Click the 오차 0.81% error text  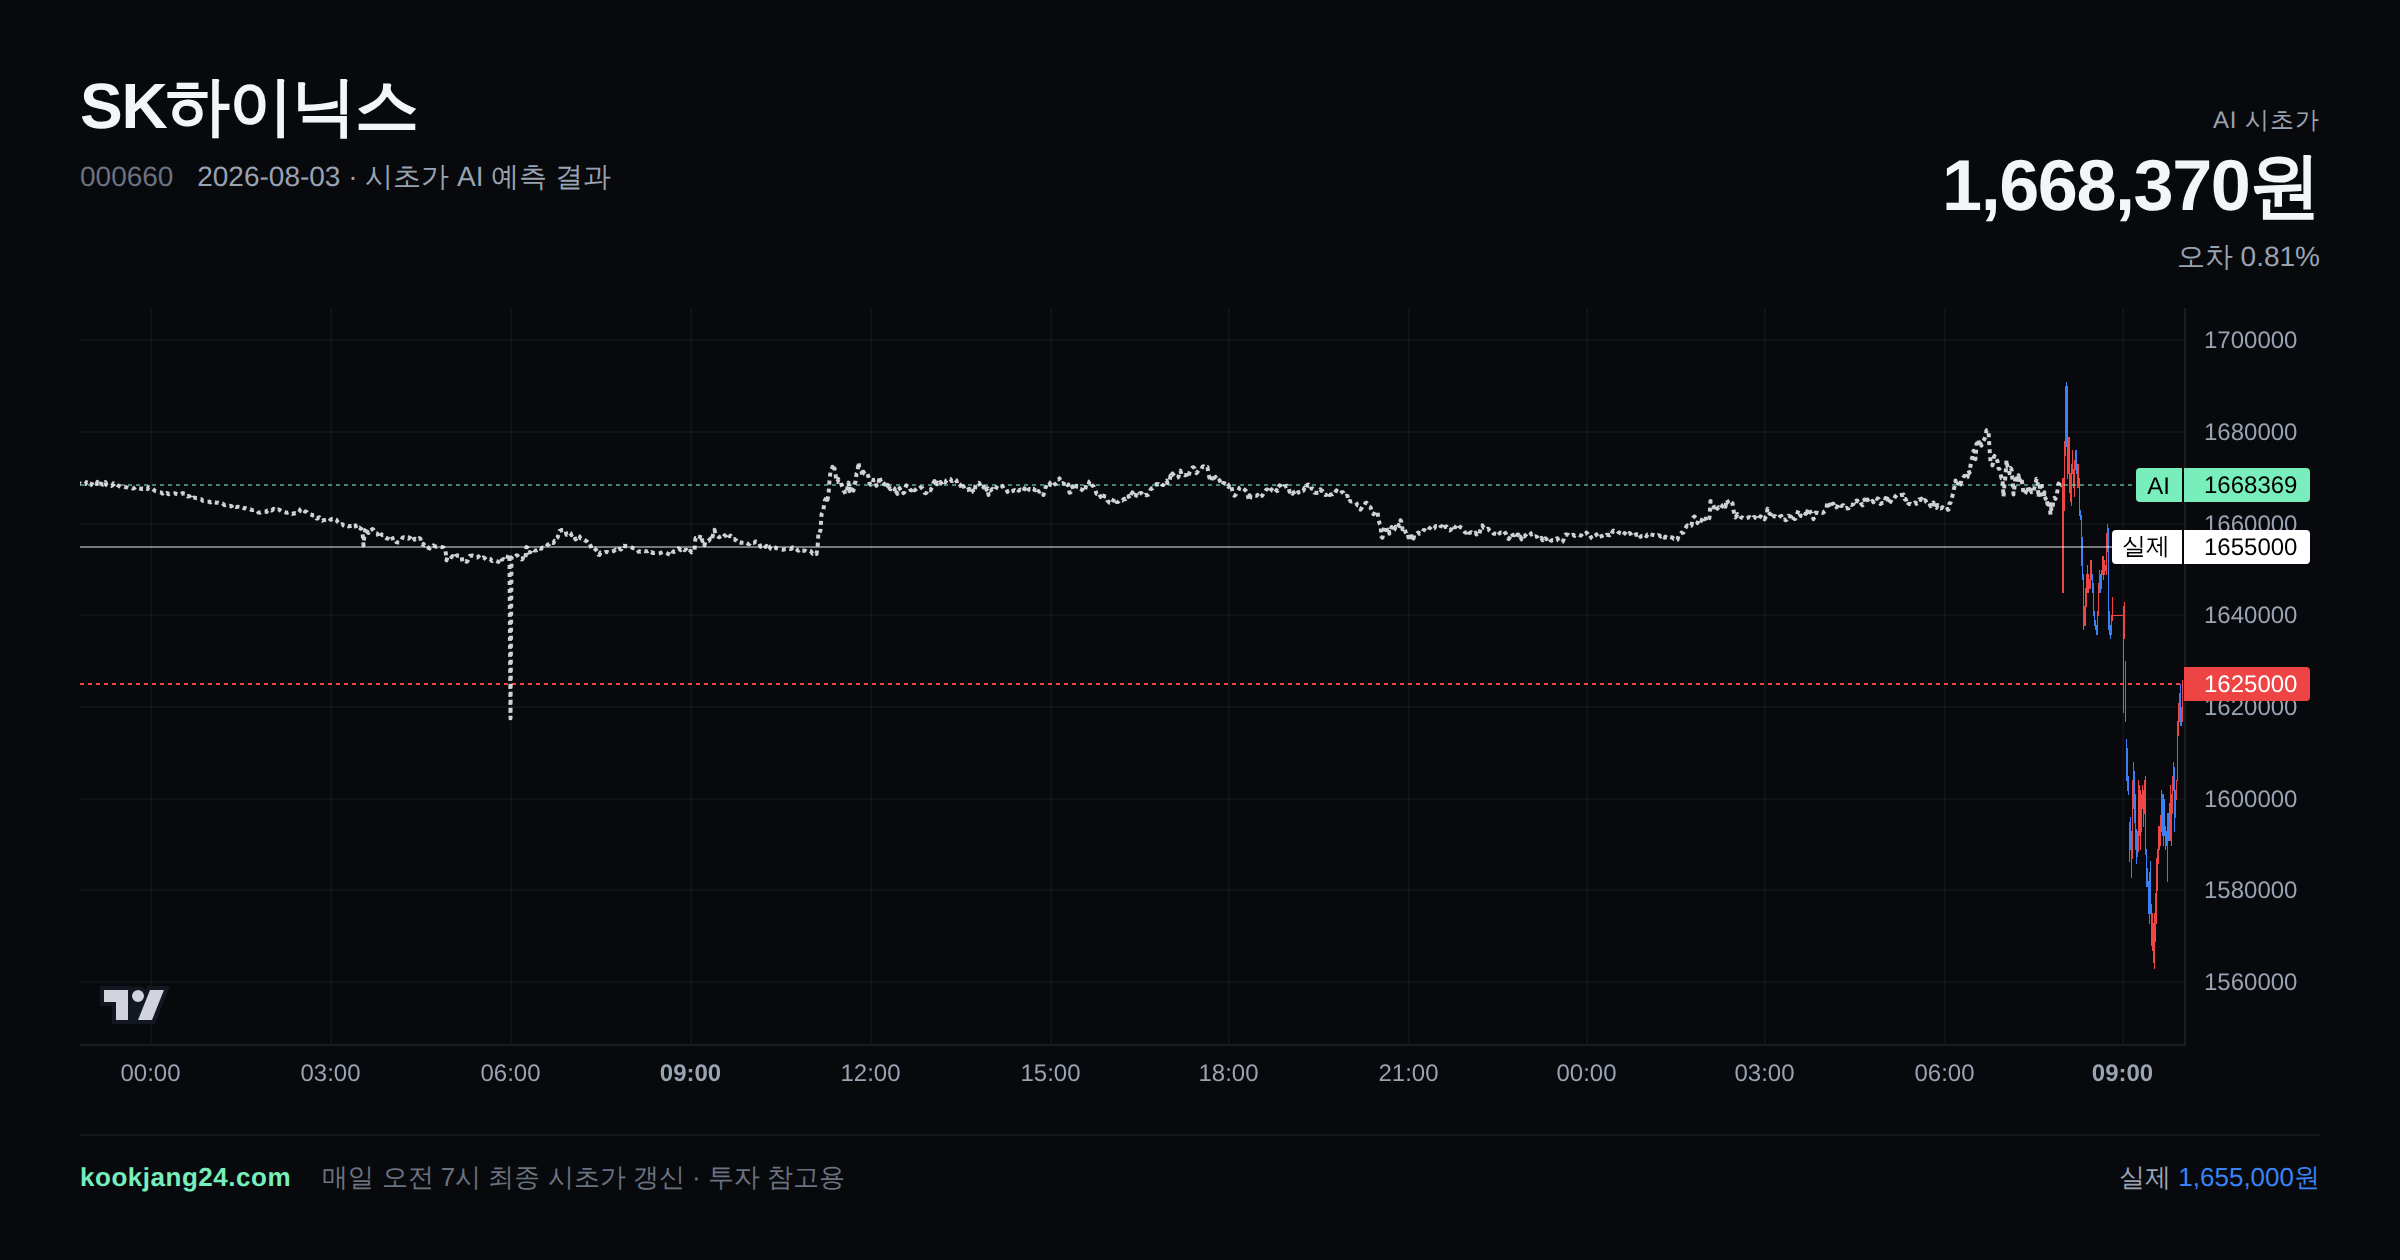(x=2248, y=257)
